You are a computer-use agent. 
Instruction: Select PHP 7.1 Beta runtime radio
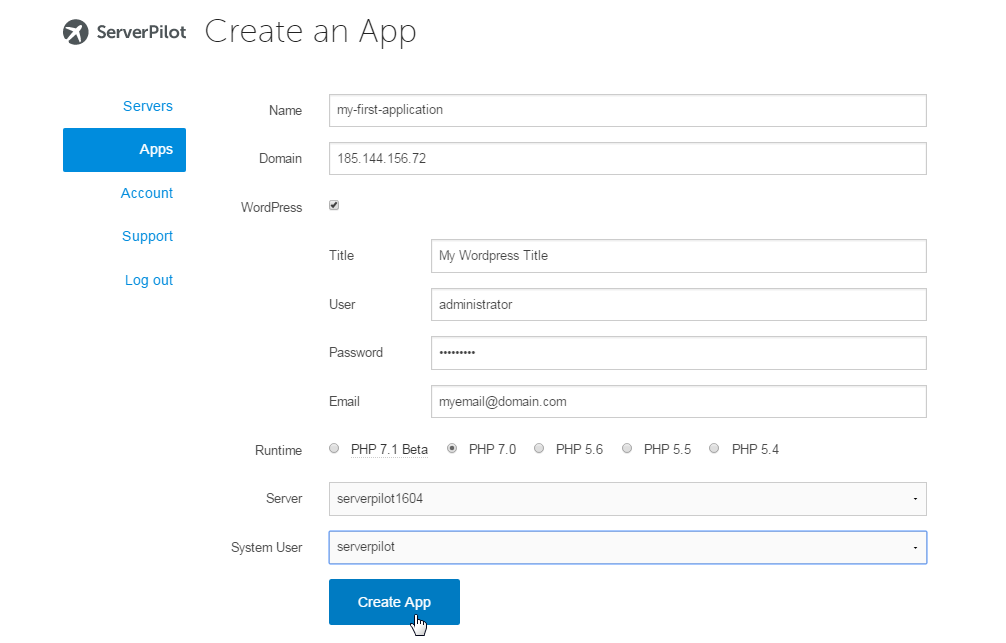point(334,449)
